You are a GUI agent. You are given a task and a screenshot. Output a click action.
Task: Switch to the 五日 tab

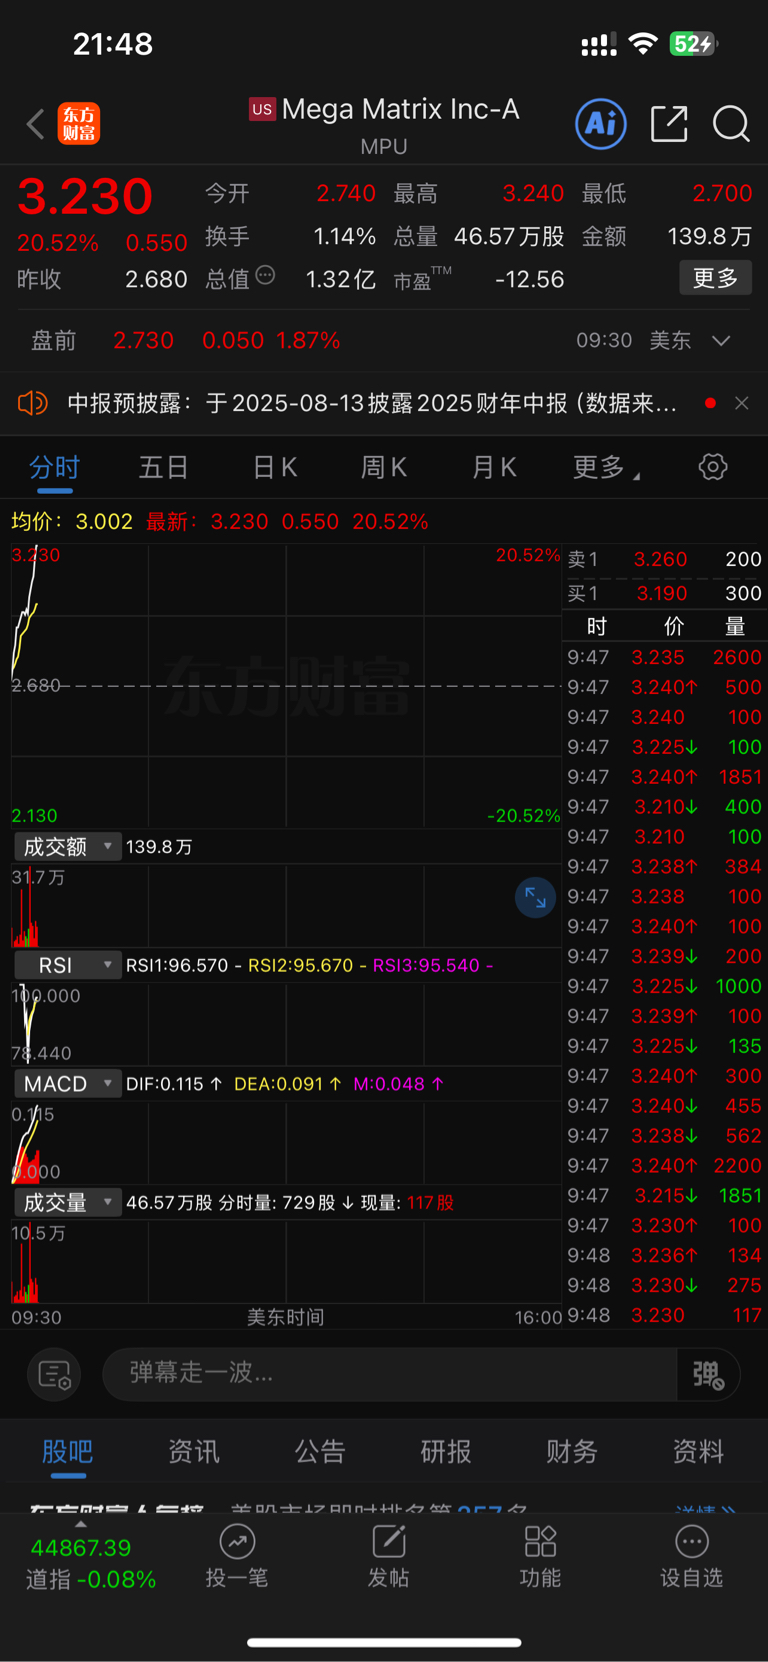pos(164,467)
